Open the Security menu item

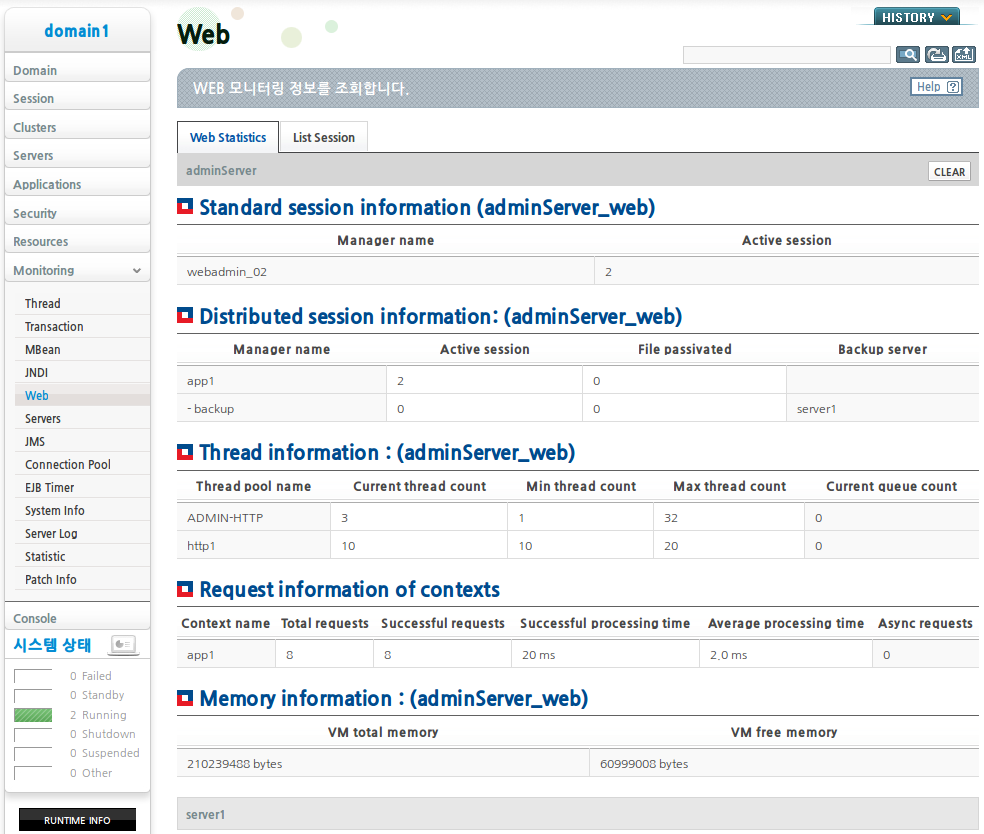click(x=77, y=213)
